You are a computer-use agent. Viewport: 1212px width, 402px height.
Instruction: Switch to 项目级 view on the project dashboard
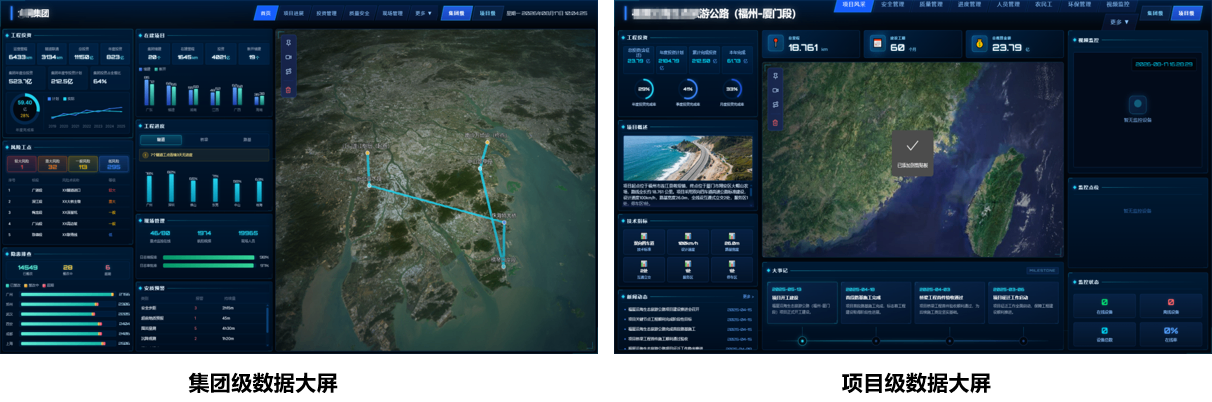pyautogui.click(x=1186, y=13)
